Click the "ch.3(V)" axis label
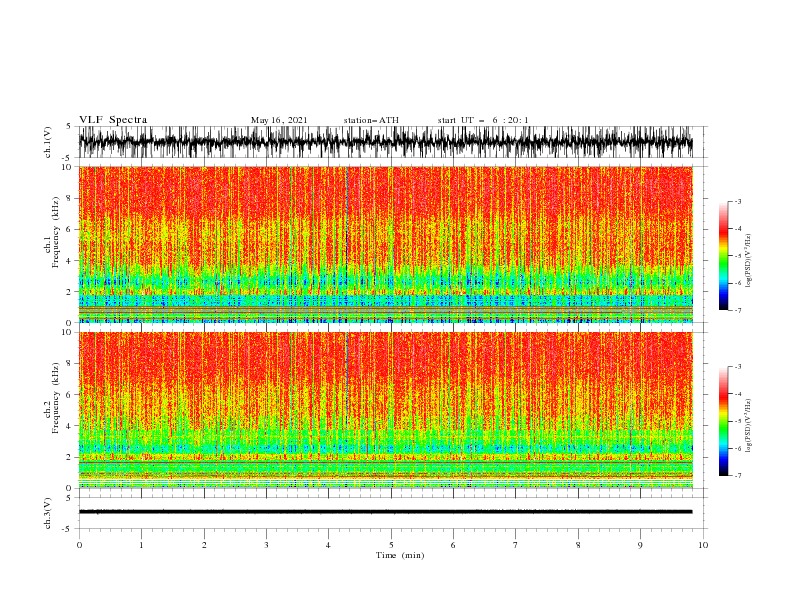 click(48, 513)
